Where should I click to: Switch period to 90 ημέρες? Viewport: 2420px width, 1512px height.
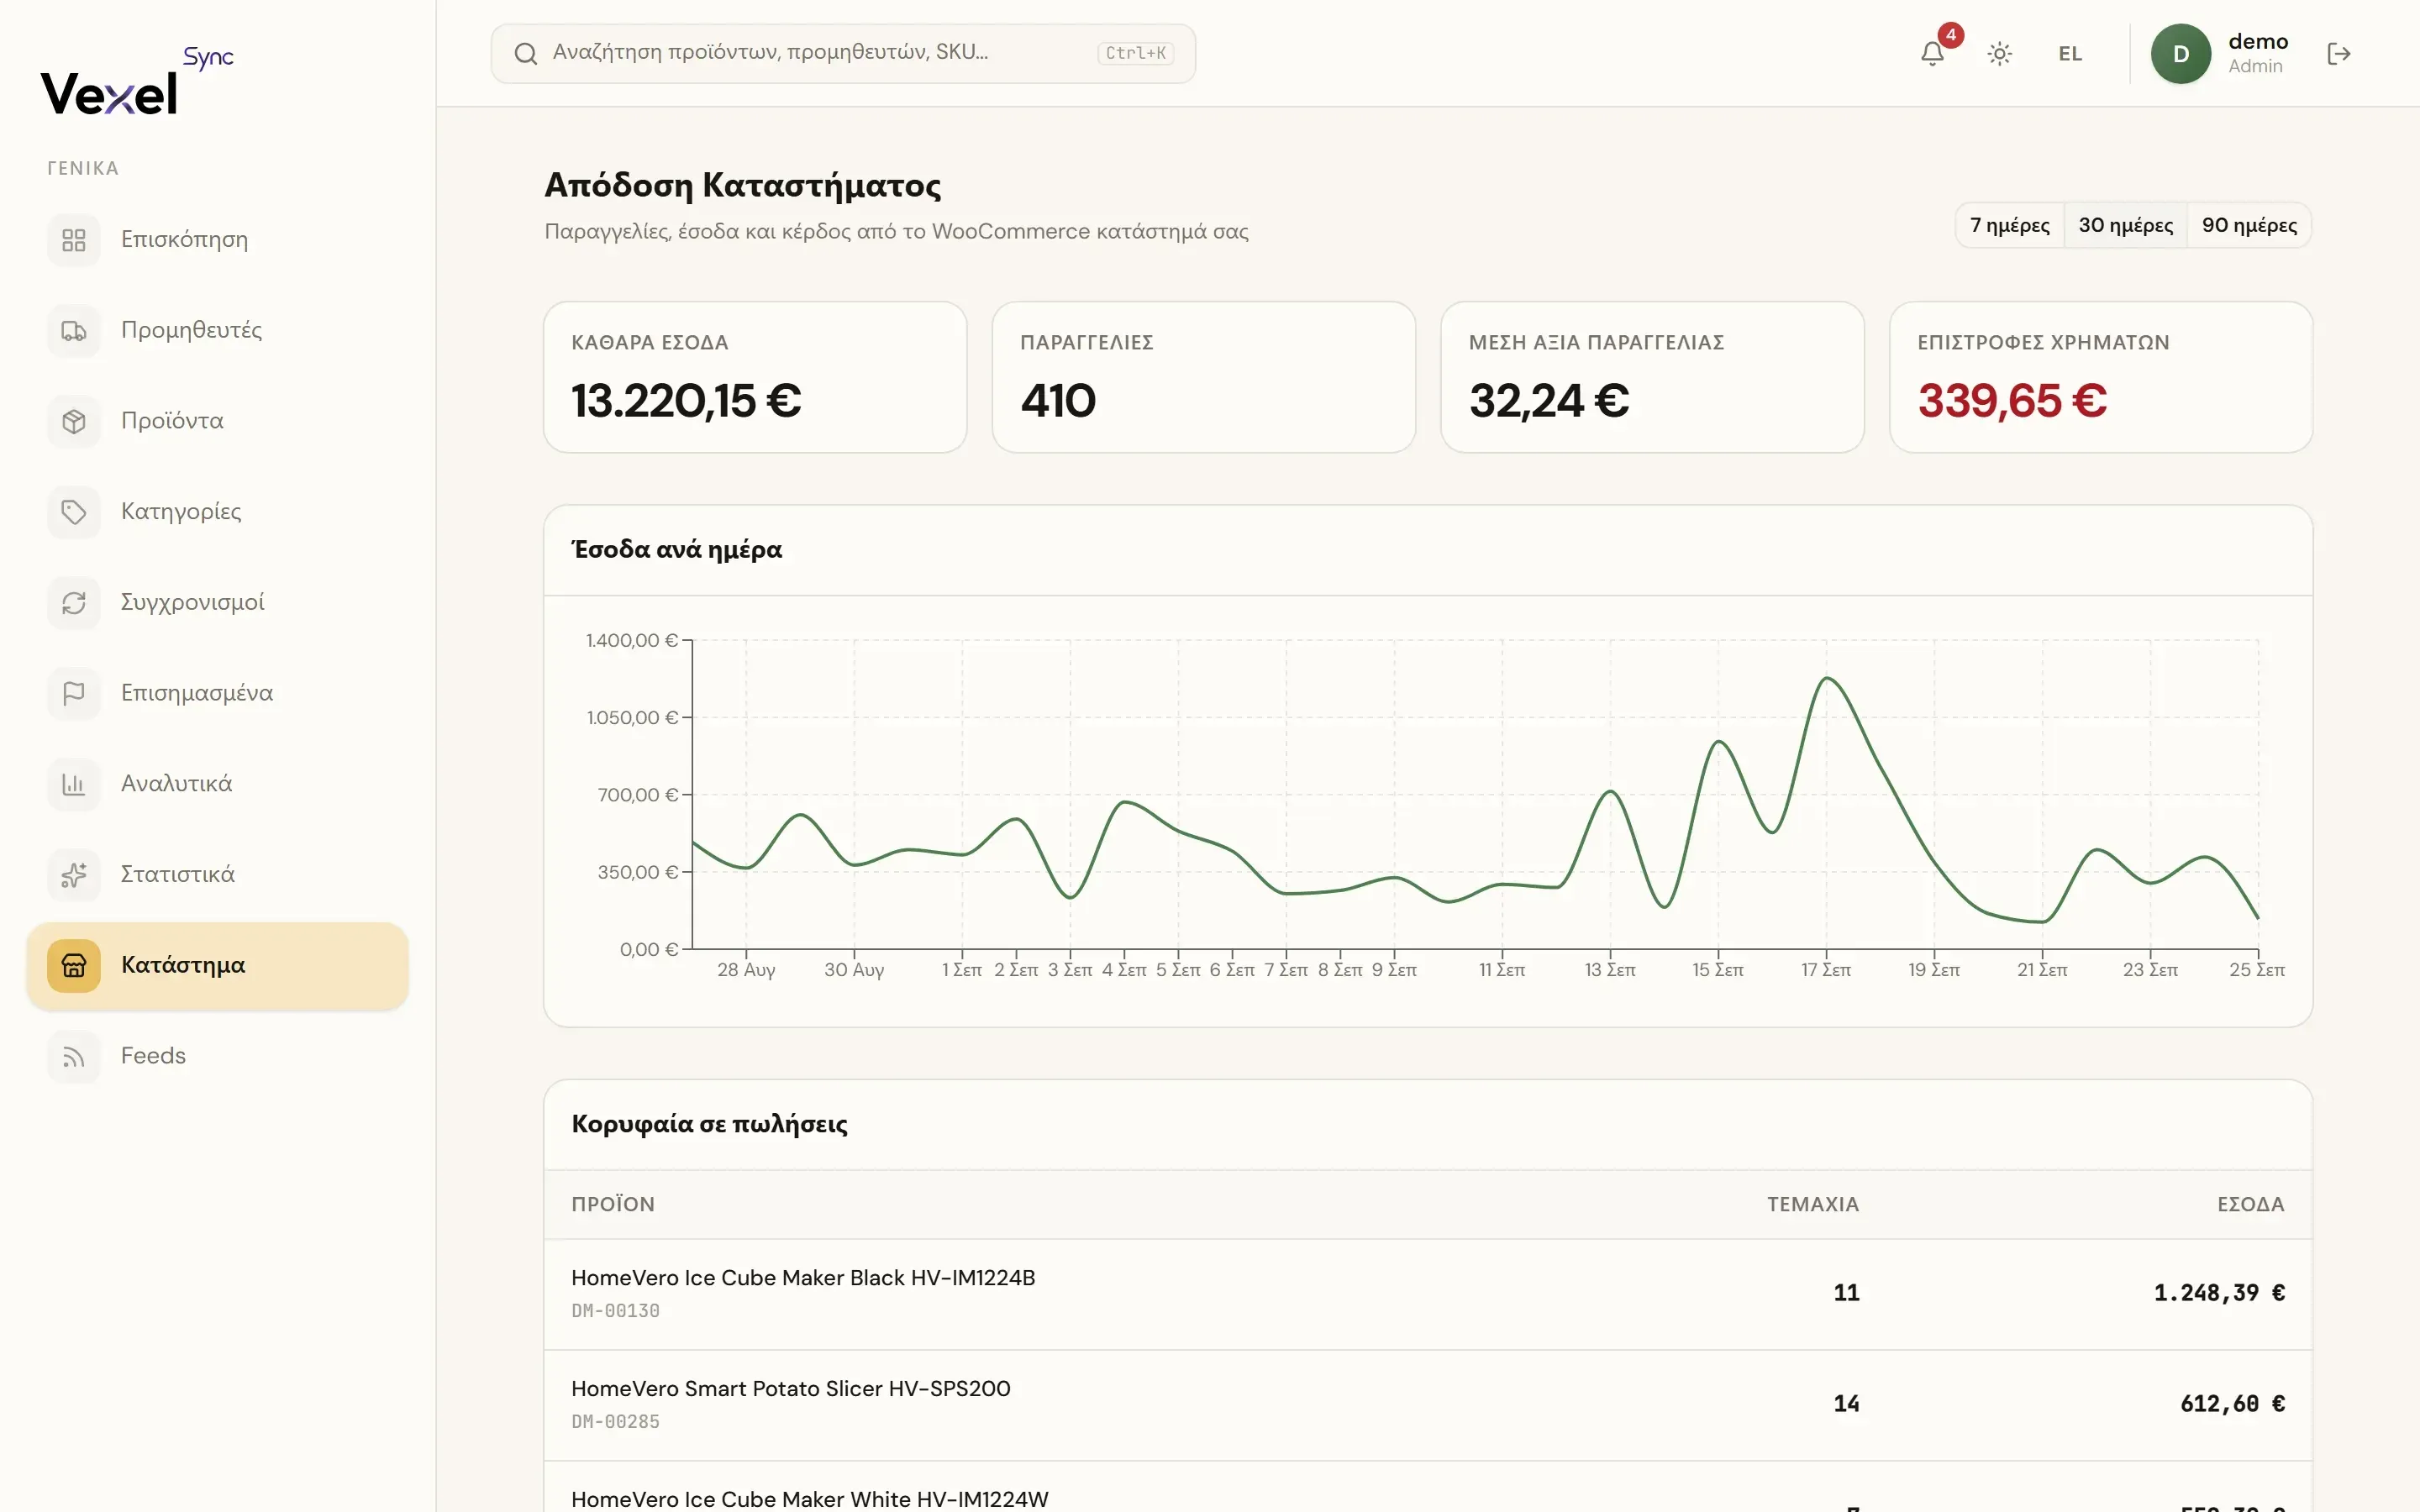click(2249, 225)
